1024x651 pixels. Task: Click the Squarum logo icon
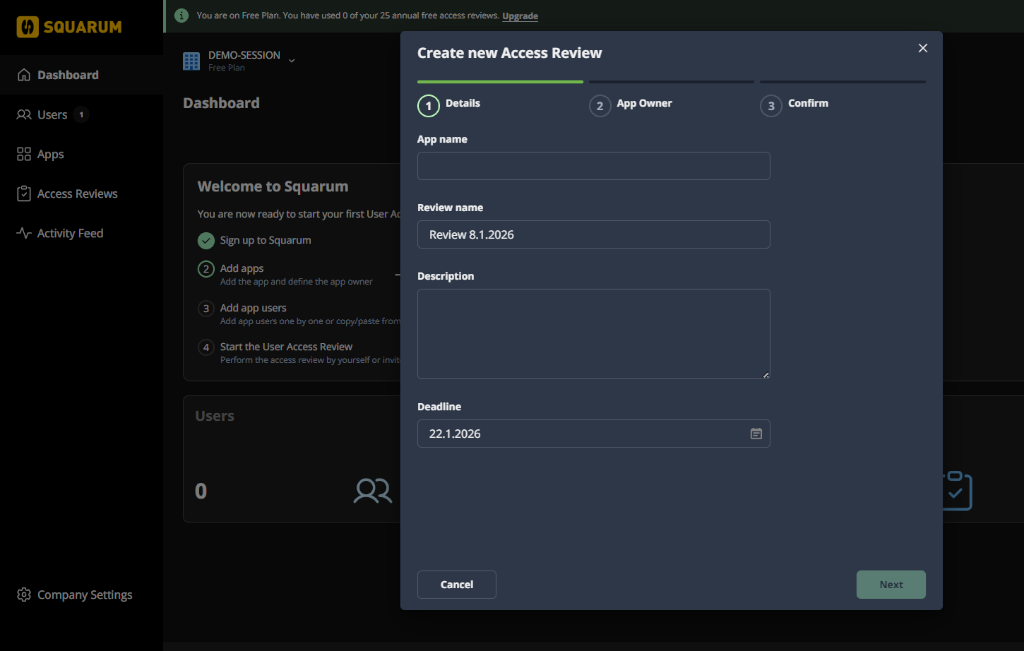pyautogui.click(x=28, y=27)
